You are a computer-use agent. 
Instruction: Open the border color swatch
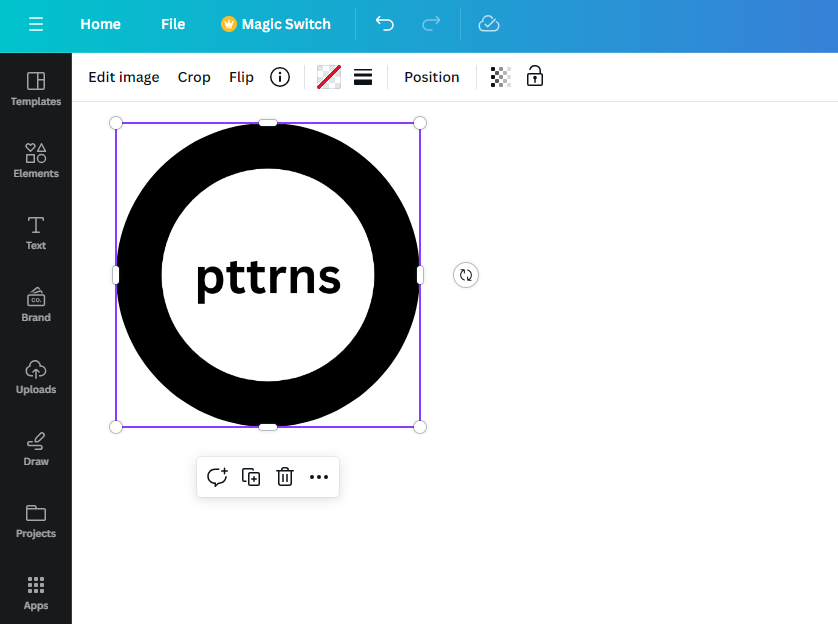[329, 77]
